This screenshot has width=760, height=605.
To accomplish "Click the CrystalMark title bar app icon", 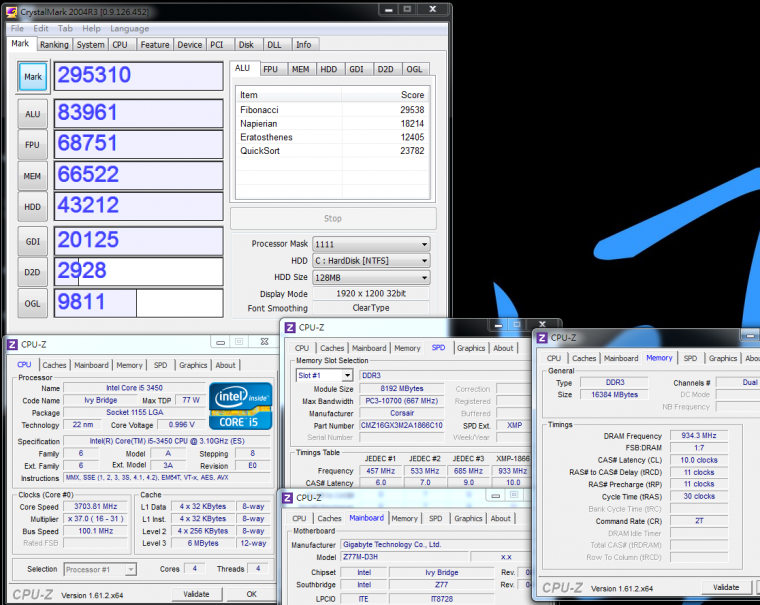I will coord(13,11).
